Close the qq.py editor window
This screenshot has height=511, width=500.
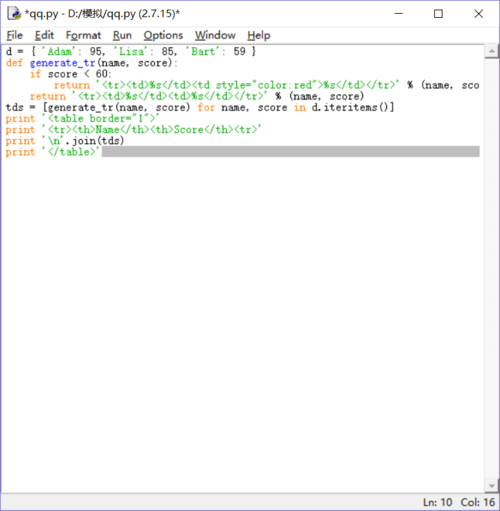479,14
